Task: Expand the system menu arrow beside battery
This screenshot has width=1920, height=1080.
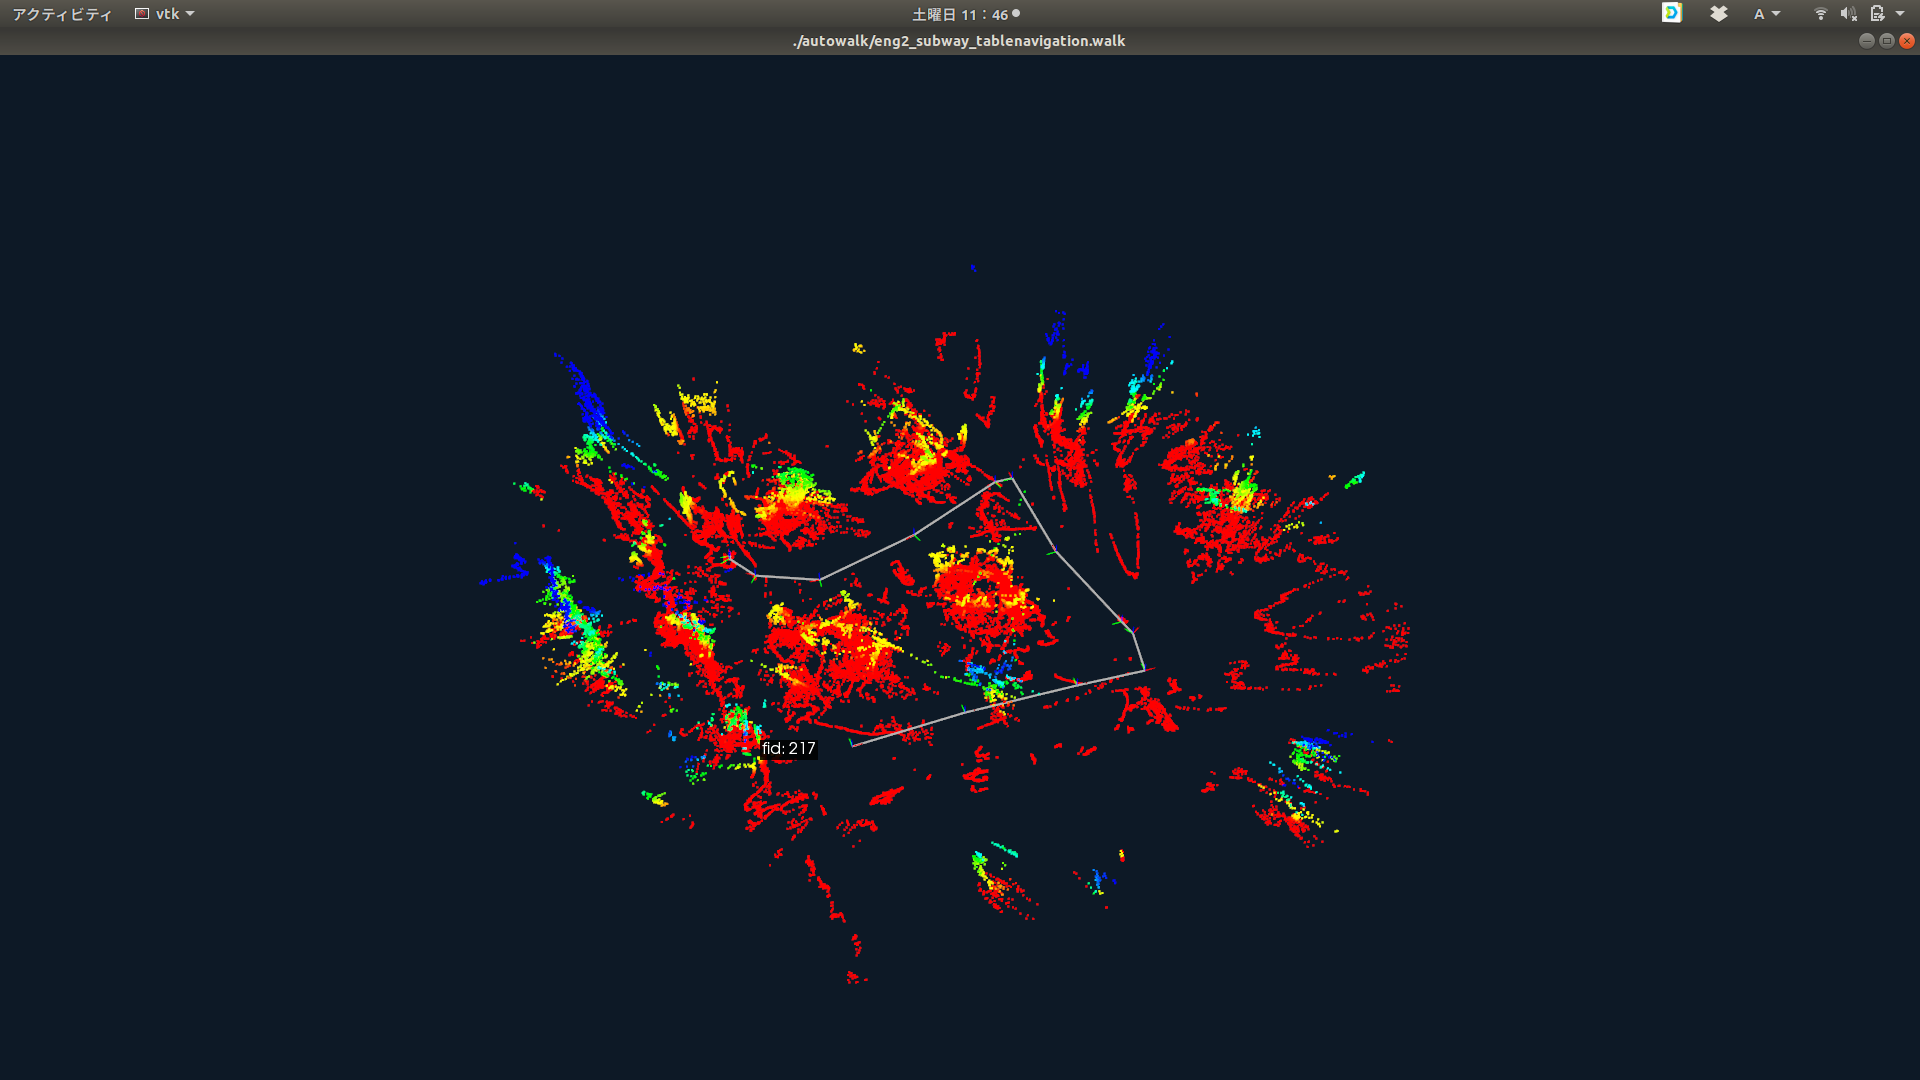Action: click(x=1900, y=14)
